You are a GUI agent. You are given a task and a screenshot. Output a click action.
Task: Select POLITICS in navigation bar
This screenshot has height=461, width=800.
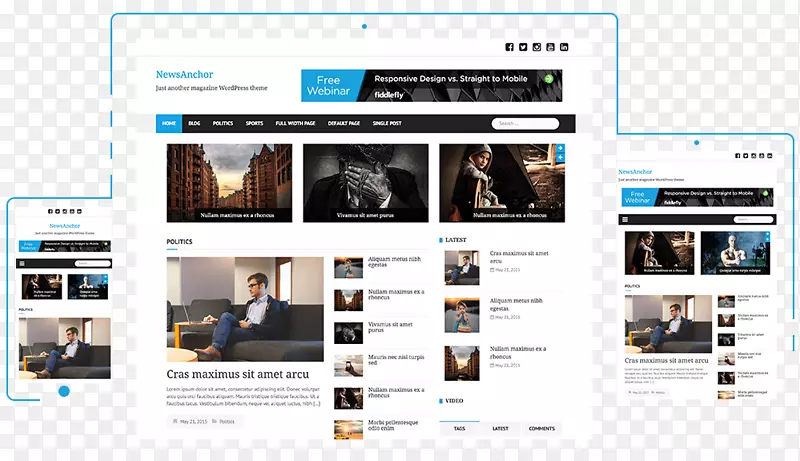pyautogui.click(x=223, y=123)
